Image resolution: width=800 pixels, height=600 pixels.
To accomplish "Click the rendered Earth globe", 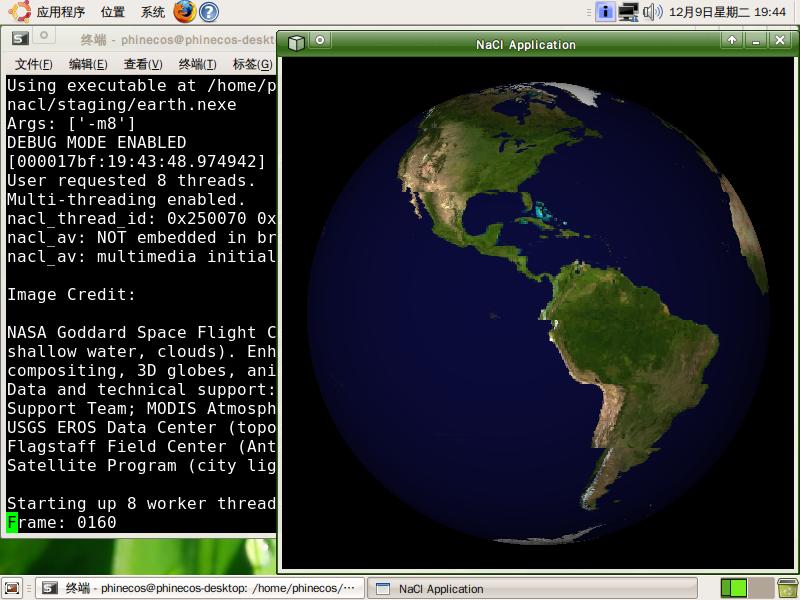I will [x=538, y=312].
